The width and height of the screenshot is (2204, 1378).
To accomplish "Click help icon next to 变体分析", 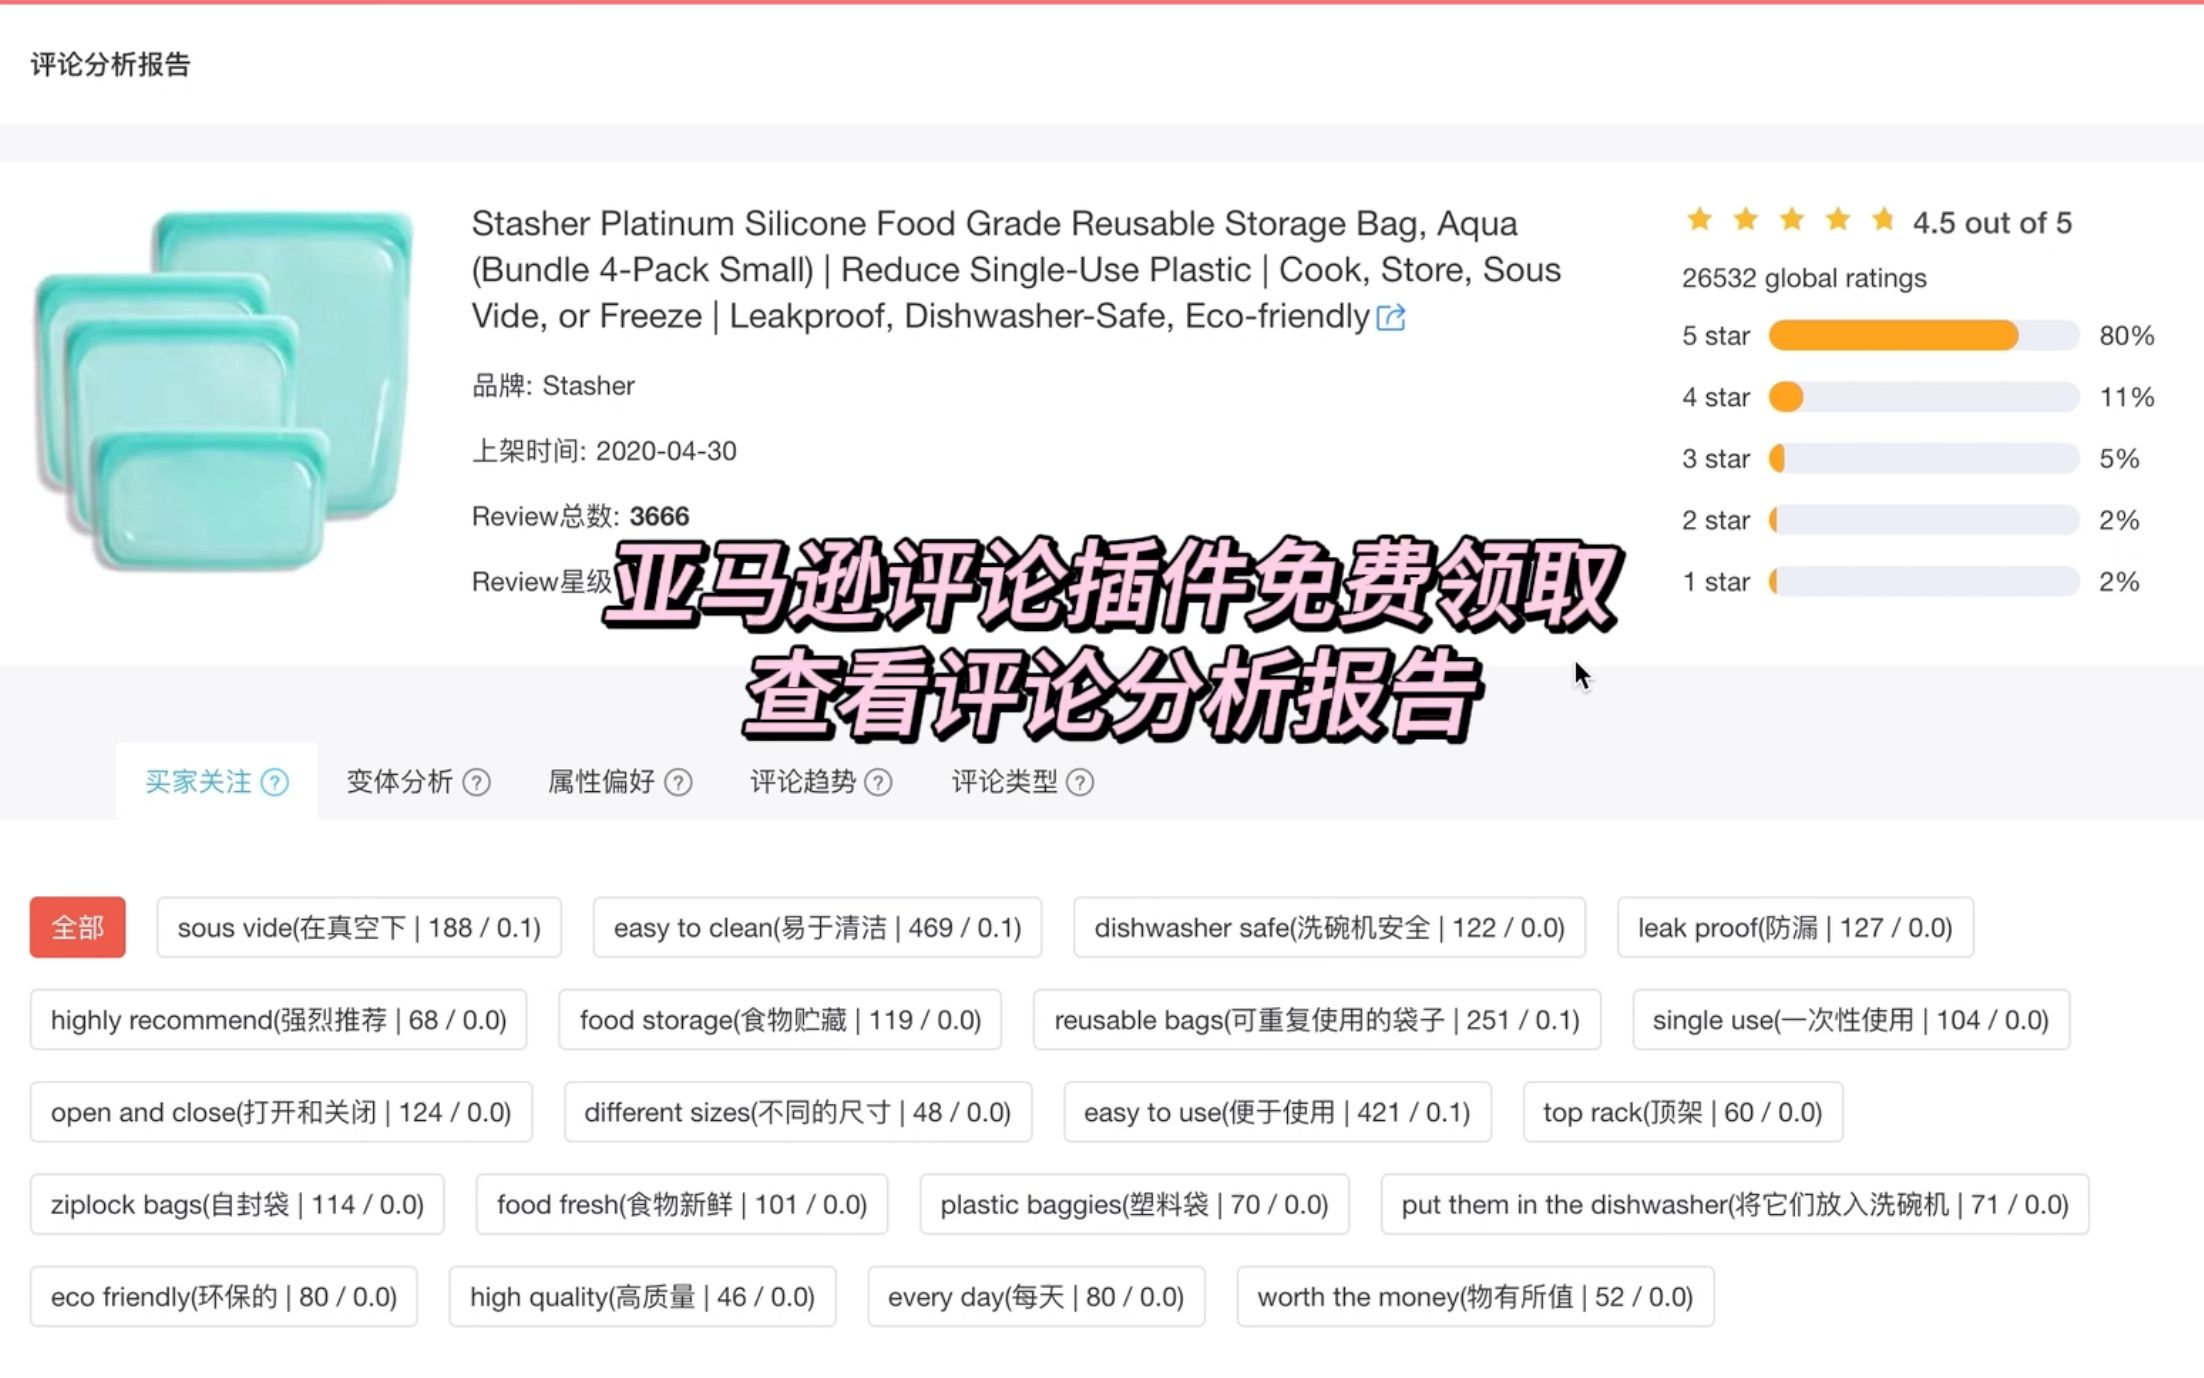I will pos(477,782).
